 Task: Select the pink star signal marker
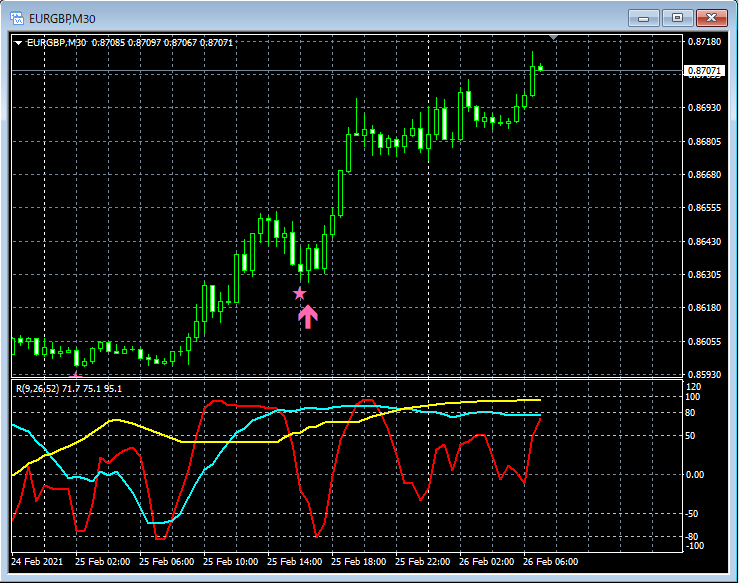coord(300,294)
